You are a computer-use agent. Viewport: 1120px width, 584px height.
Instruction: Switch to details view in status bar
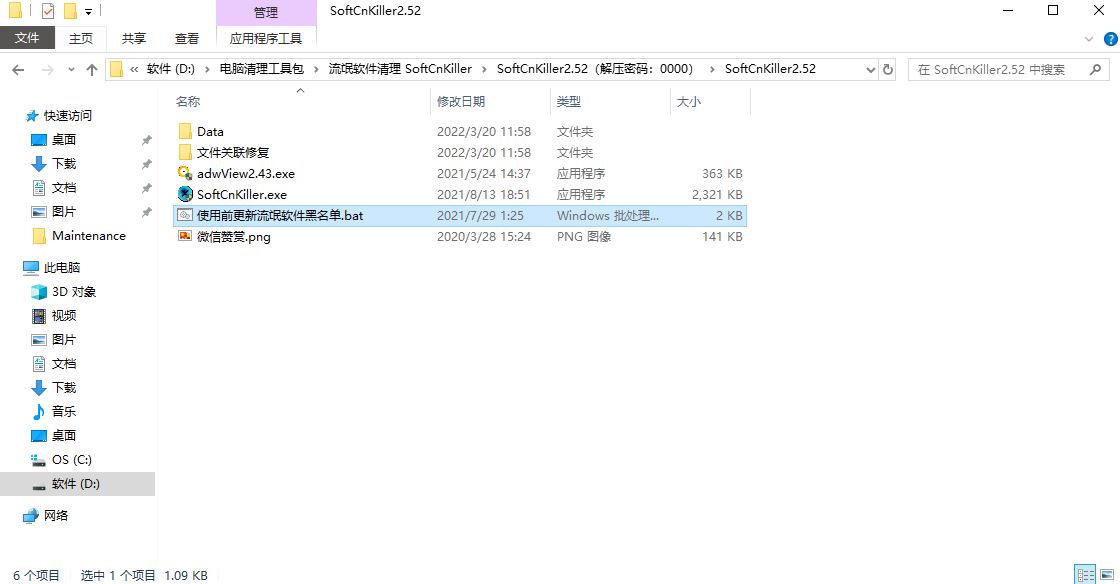click(1084, 575)
